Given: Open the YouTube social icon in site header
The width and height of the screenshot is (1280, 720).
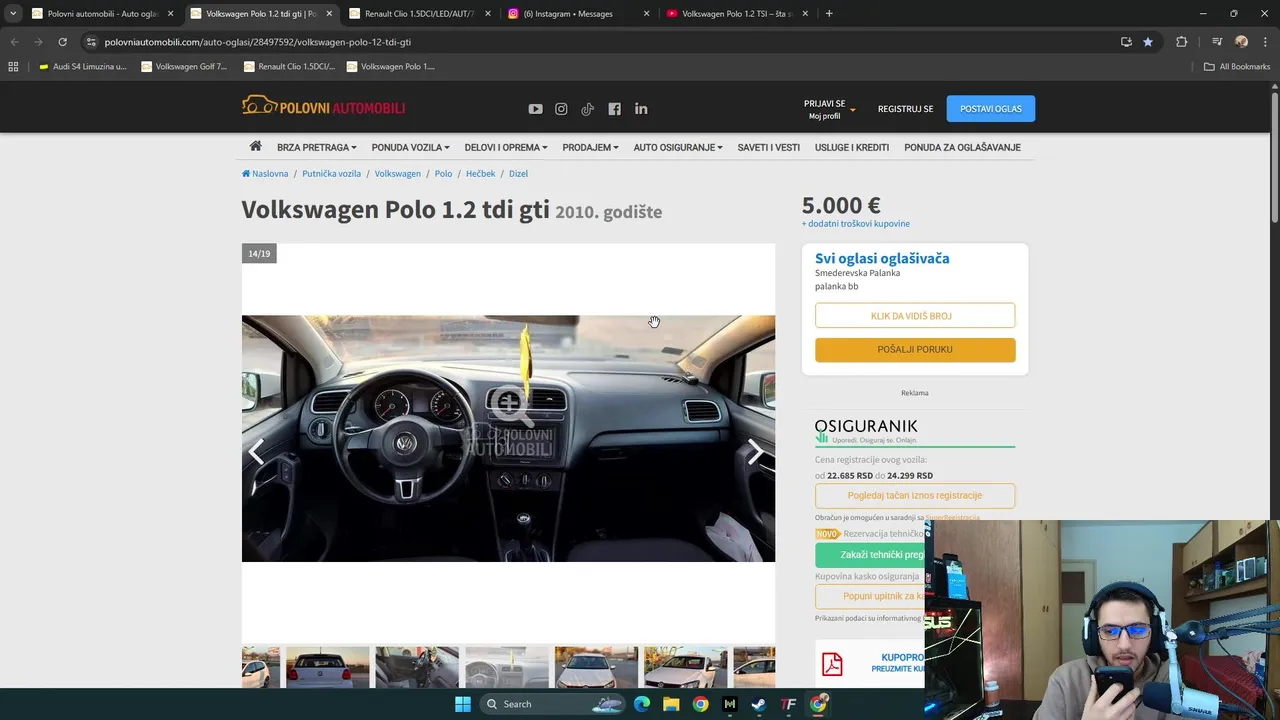Looking at the screenshot, I should click(x=535, y=109).
